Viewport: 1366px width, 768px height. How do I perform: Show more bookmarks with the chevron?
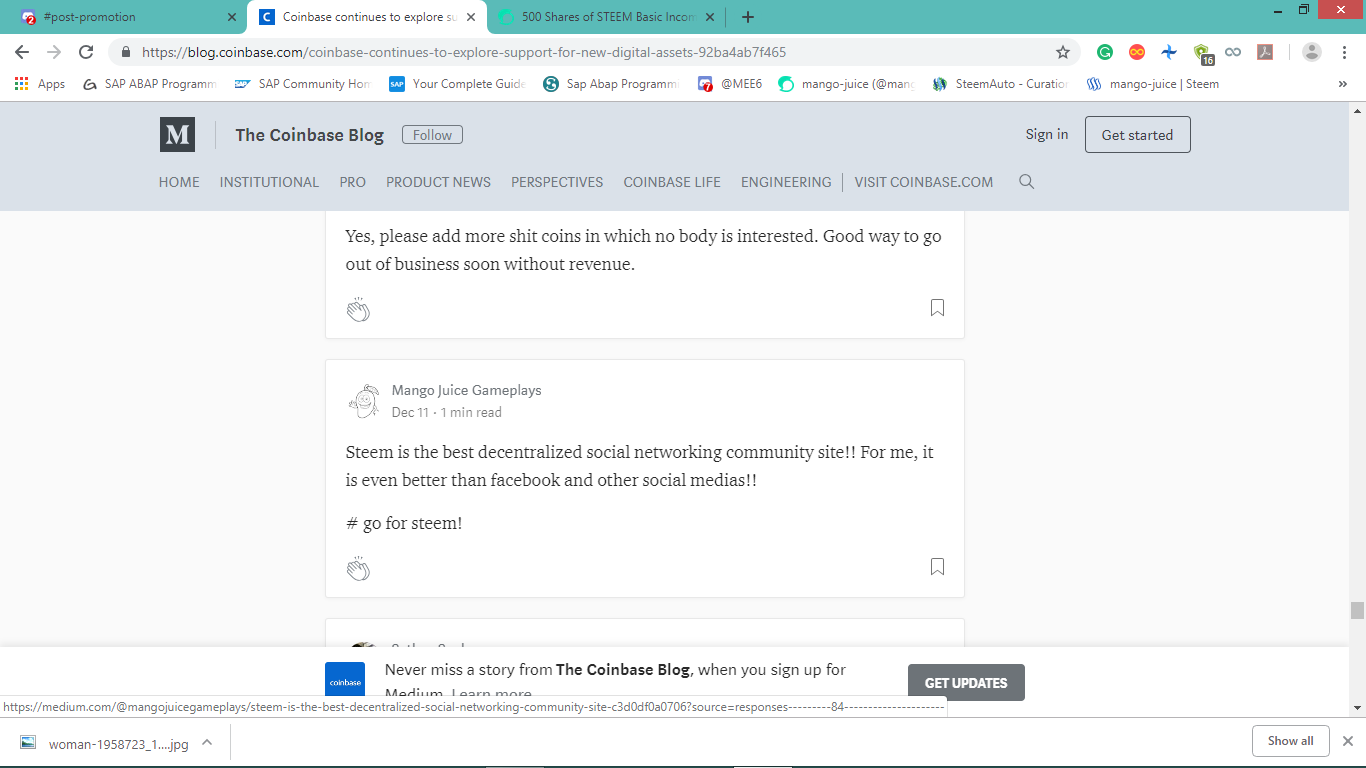click(1343, 84)
